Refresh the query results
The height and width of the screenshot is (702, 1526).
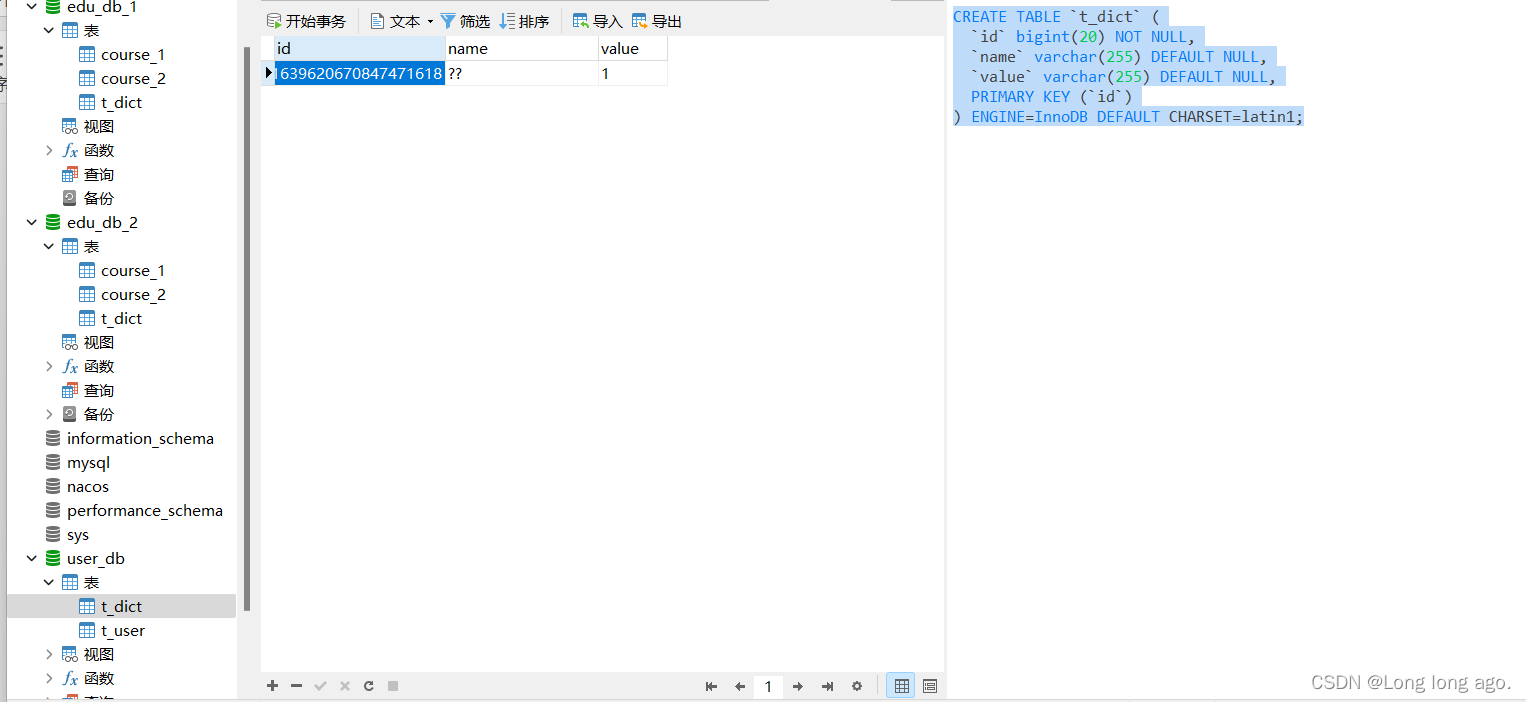(x=368, y=686)
